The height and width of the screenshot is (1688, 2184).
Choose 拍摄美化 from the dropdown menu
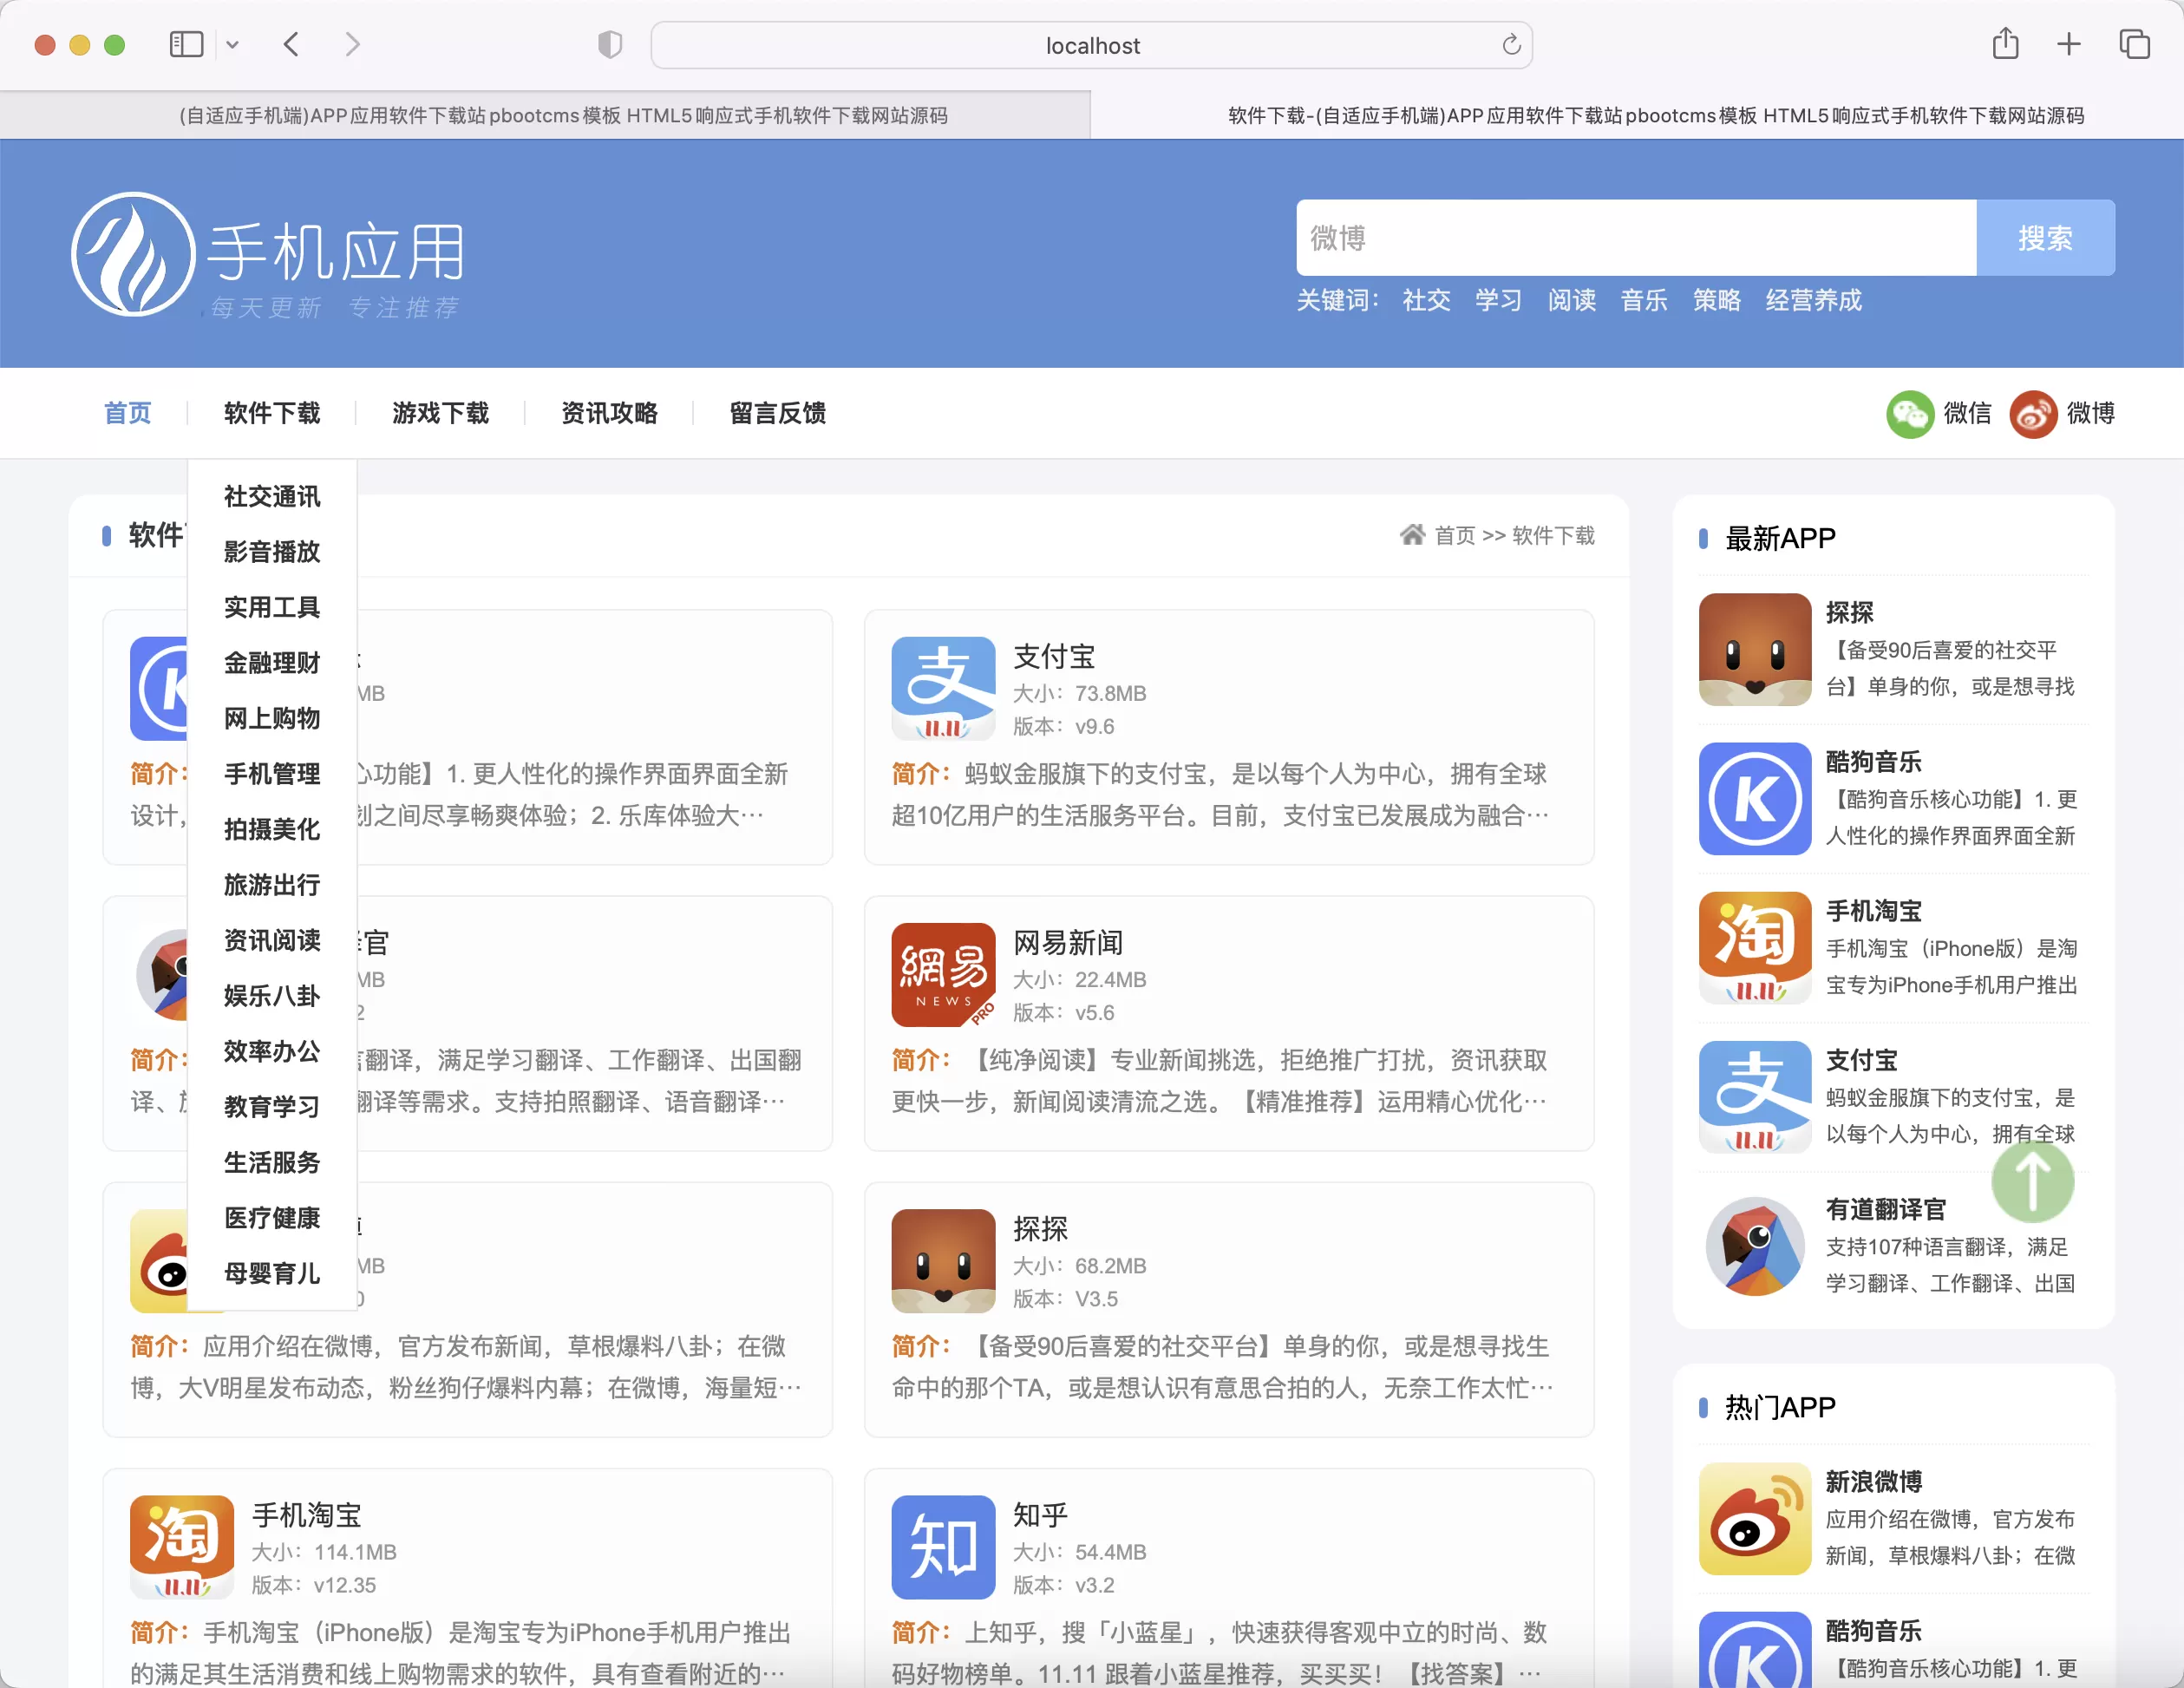pos(272,829)
